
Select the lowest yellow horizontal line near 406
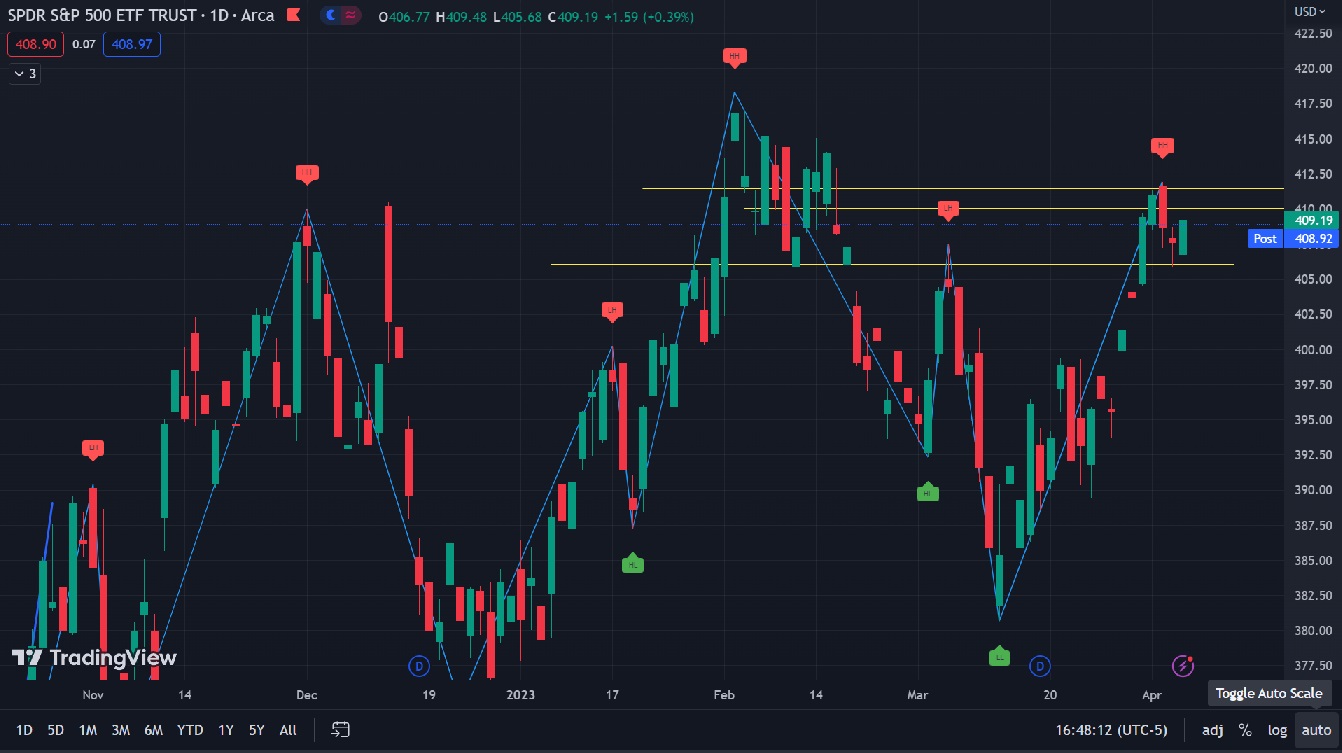[892, 264]
